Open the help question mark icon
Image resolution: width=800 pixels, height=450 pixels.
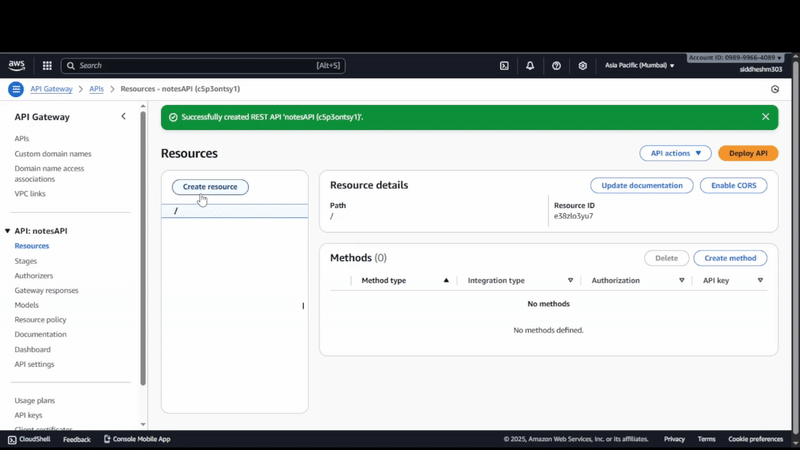(556, 65)
